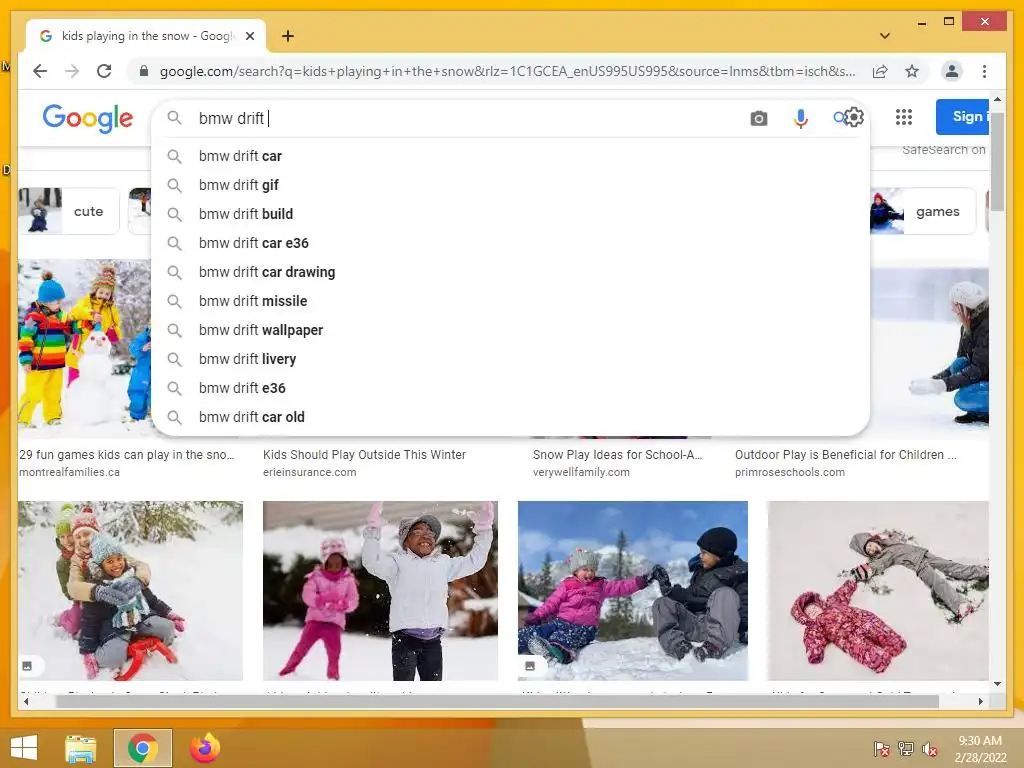Open the Chrome profile avatar
The image size is (1024, 768).
click(x=952, y=71)
